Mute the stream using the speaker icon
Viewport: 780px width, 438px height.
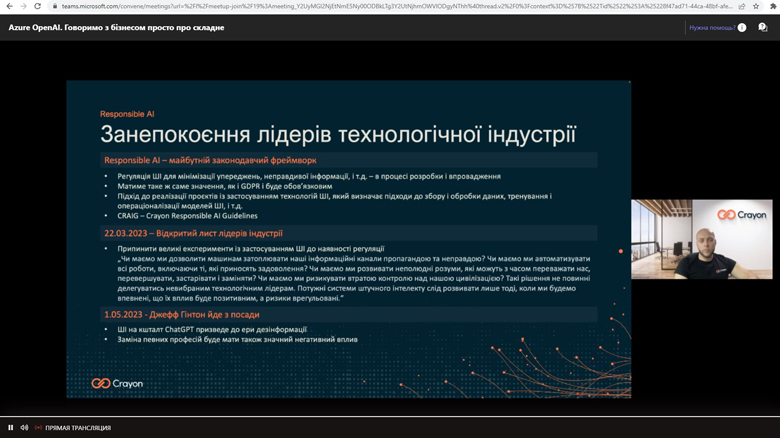tap(24, 428)
